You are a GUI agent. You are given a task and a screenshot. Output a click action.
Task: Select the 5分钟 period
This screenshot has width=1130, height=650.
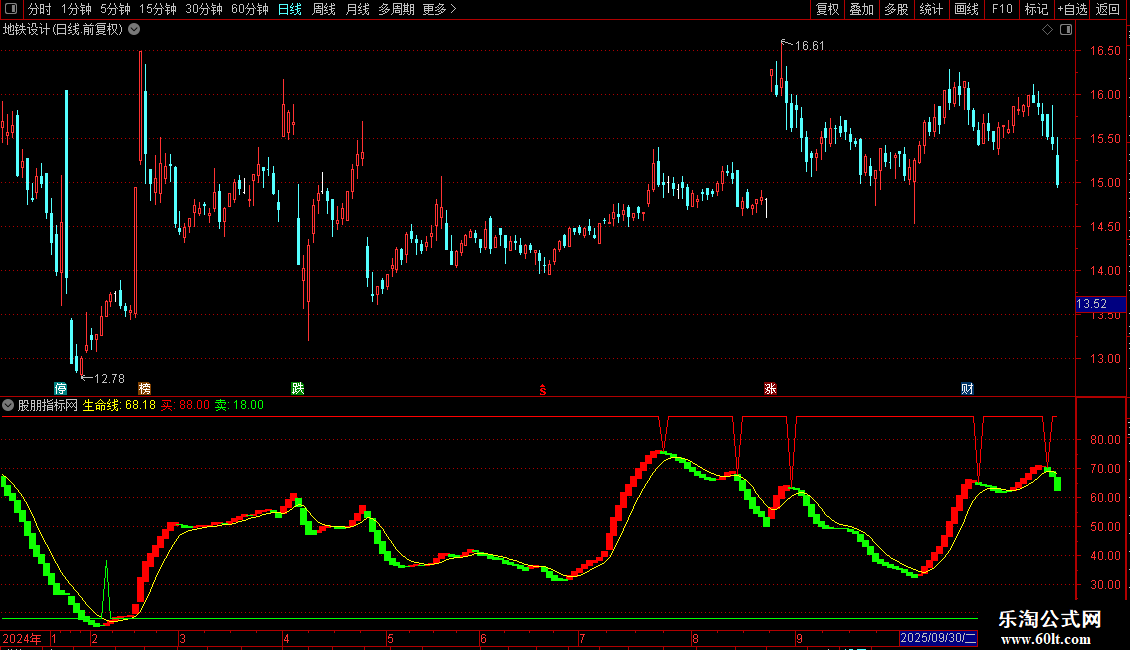(115, 9)
